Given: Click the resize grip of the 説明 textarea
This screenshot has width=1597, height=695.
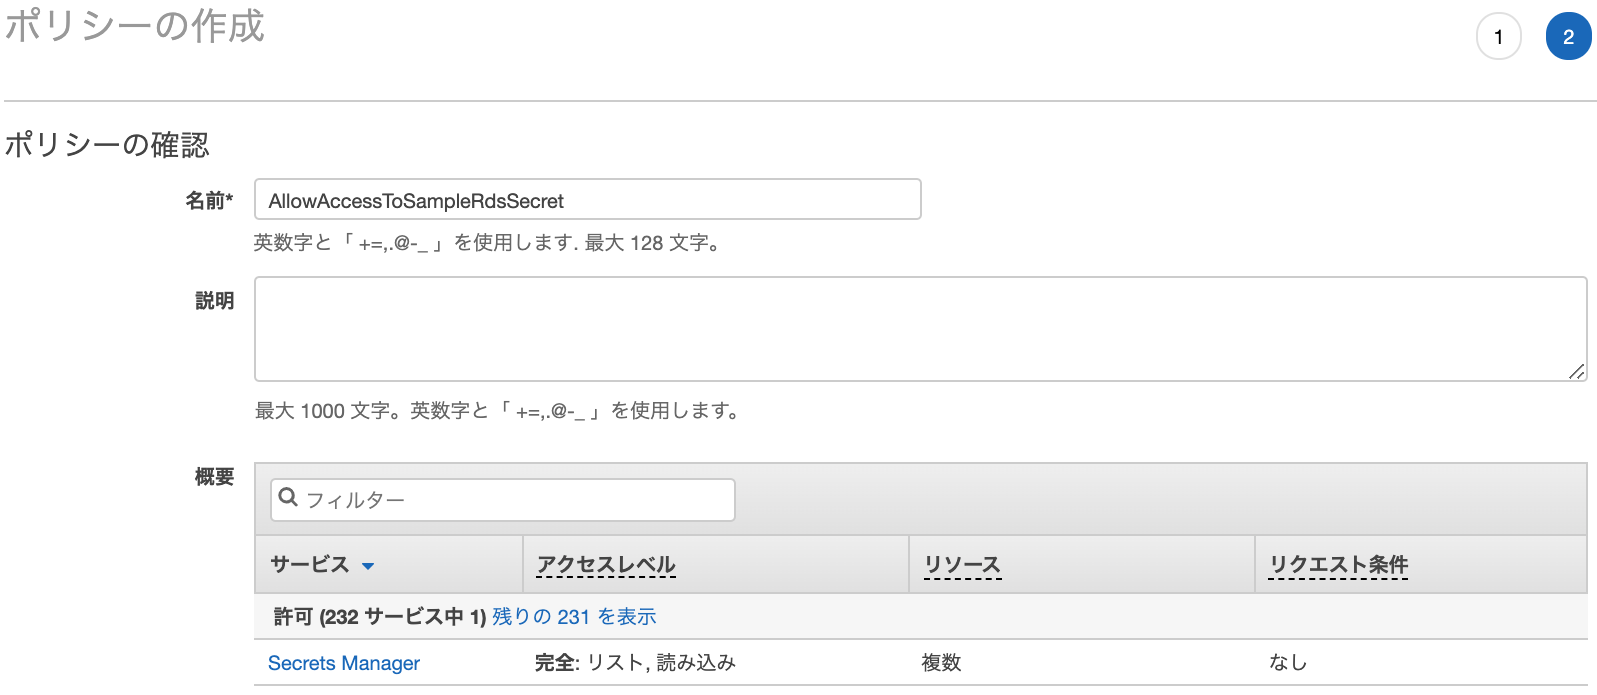Looking at the screenshot, I should point(1576,373).
